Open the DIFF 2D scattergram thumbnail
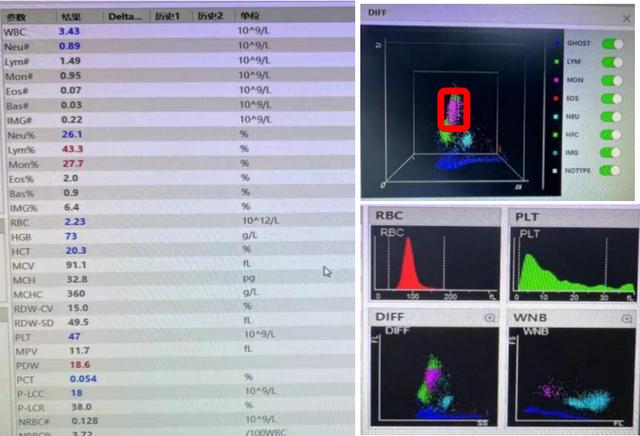This screenshot has width=640, height=436. 434,376
